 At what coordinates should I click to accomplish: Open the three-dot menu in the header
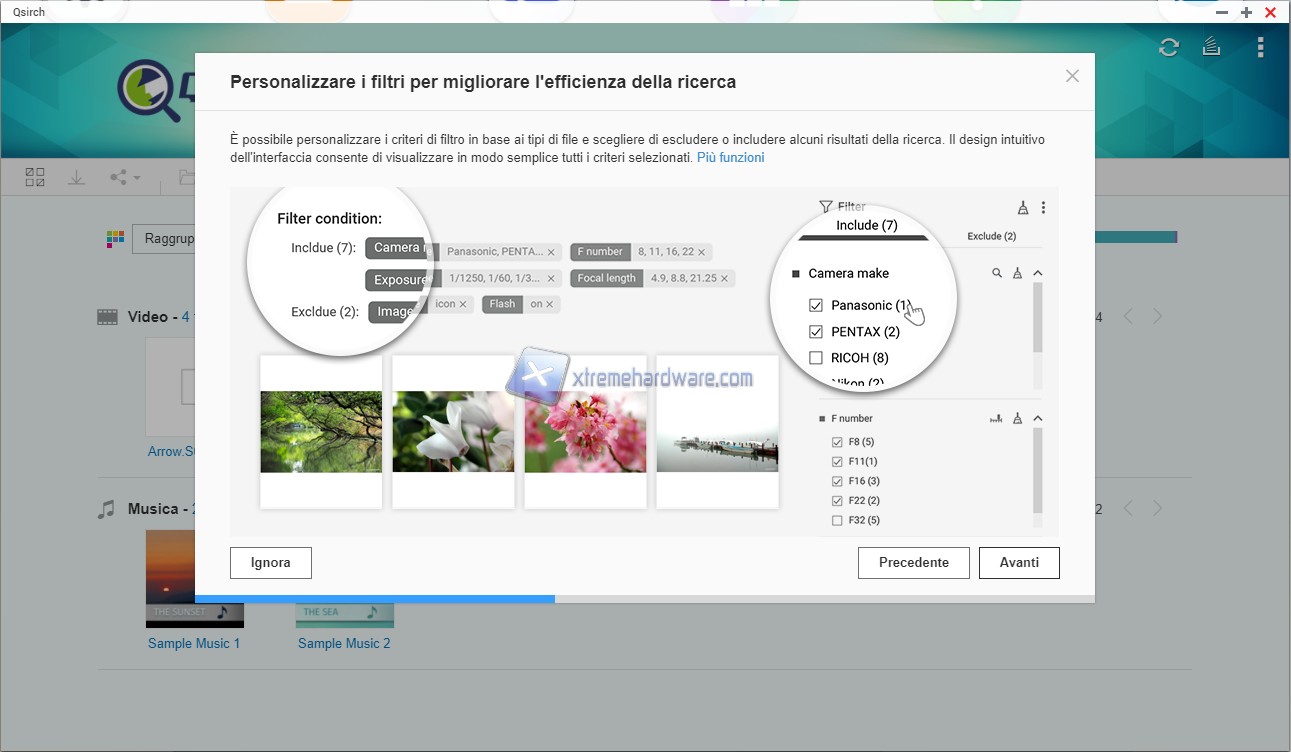pos(1260,47)
